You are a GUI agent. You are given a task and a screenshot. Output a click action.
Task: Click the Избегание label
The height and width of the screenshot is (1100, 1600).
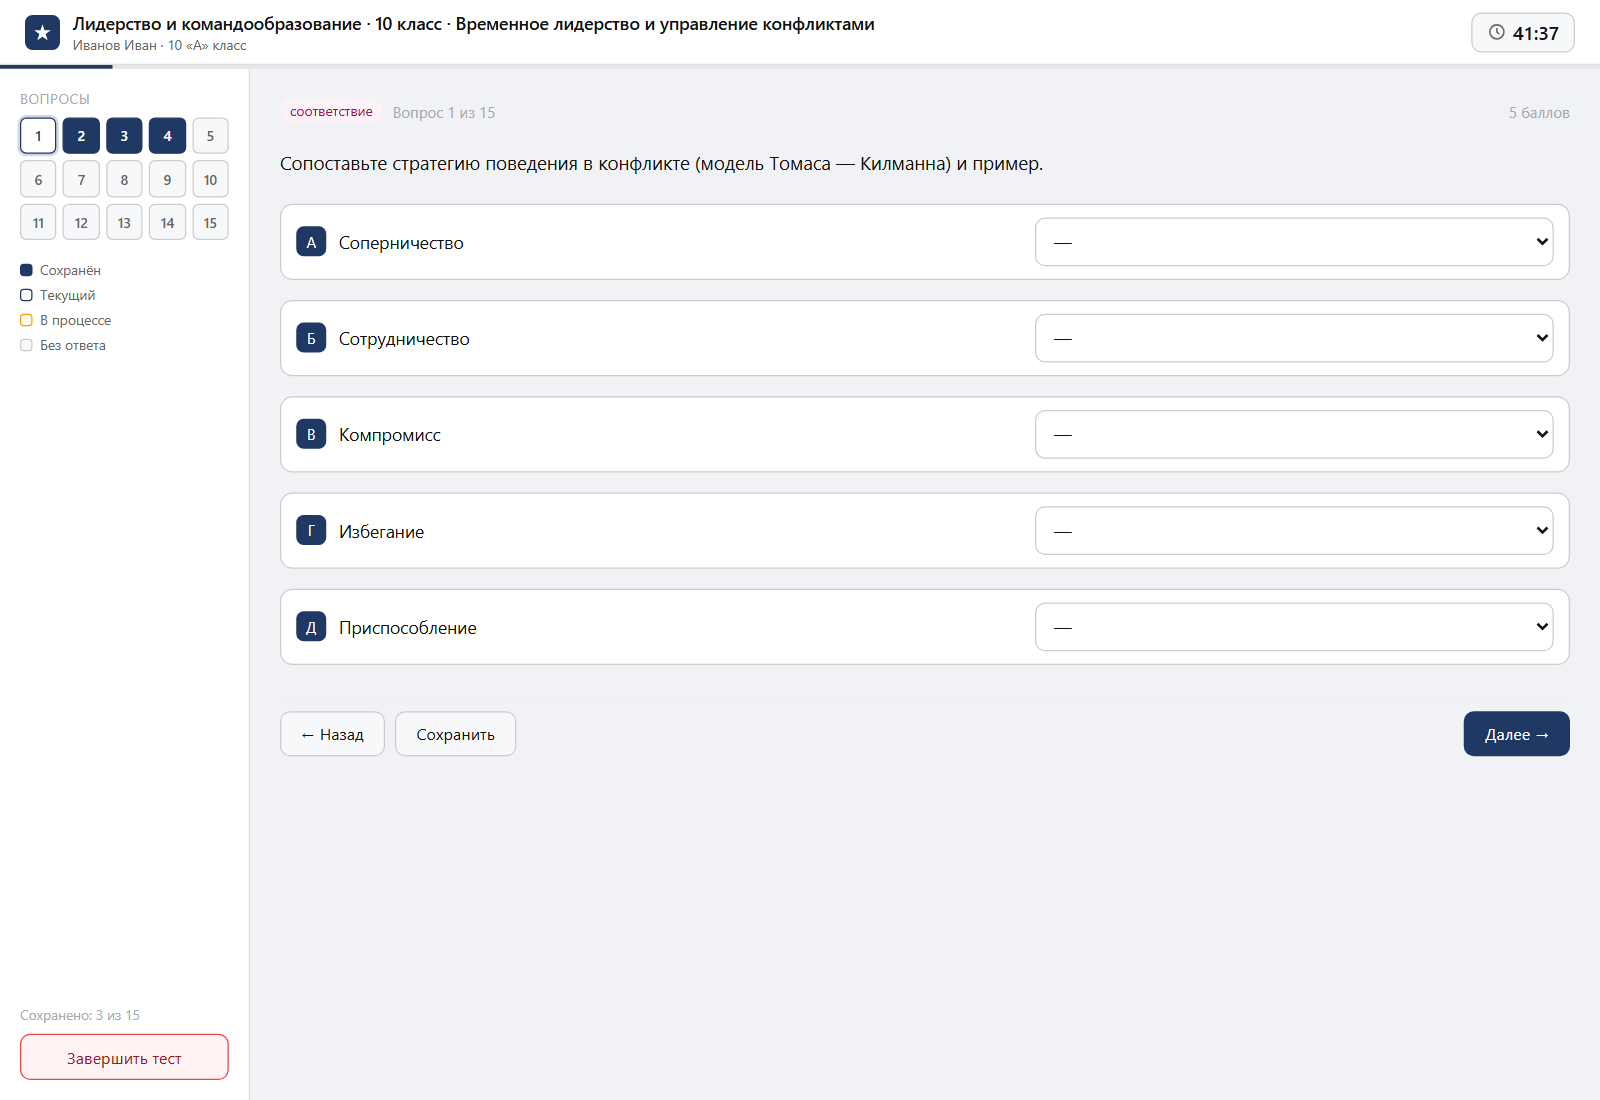[x=381, y=532]
